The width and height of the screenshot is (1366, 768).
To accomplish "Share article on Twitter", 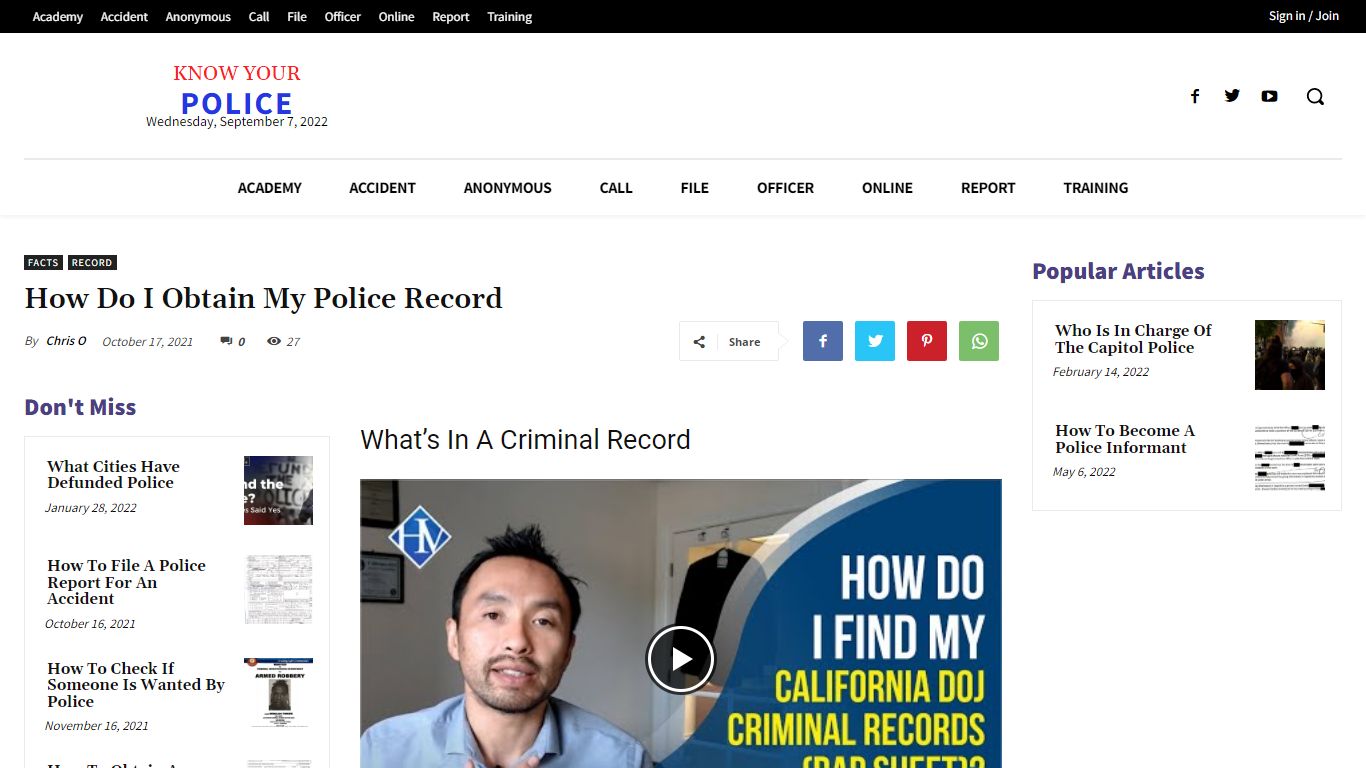I will point(875,341).
